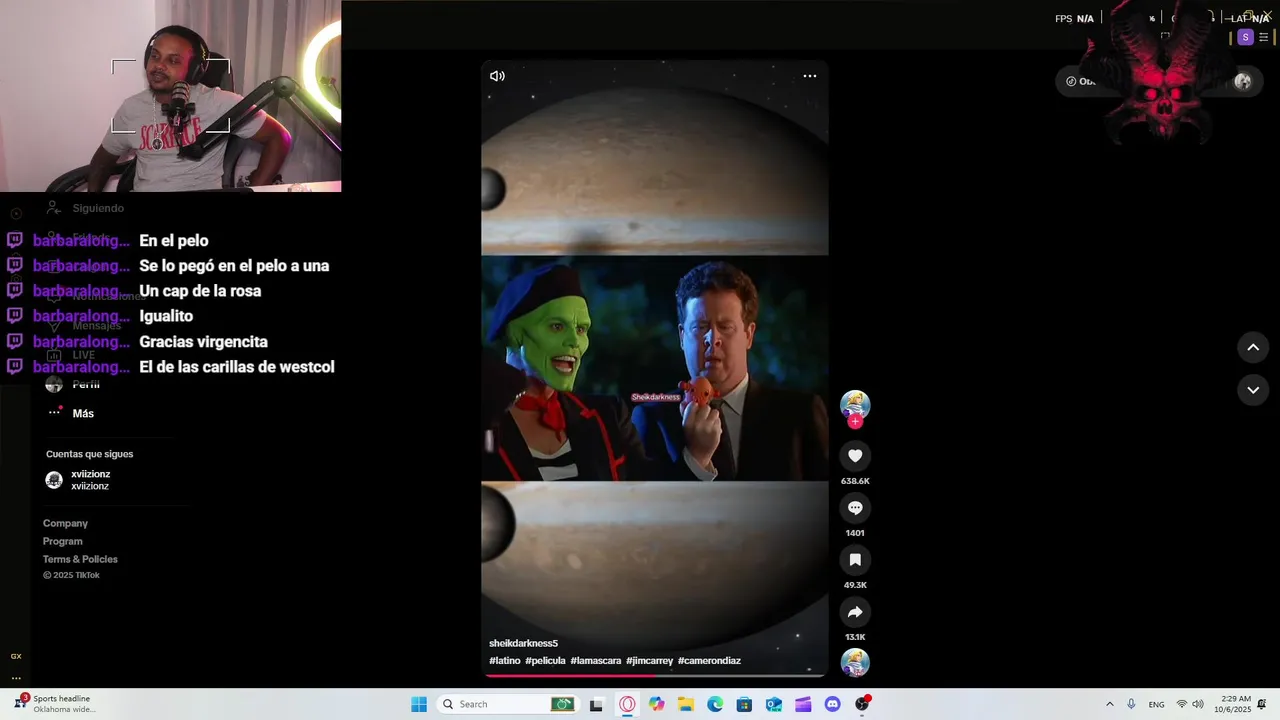Viewport: 1280px width, 720px height.
Task: Open the clock showing 2:29 AM
Action: [x=1232, y=704]
